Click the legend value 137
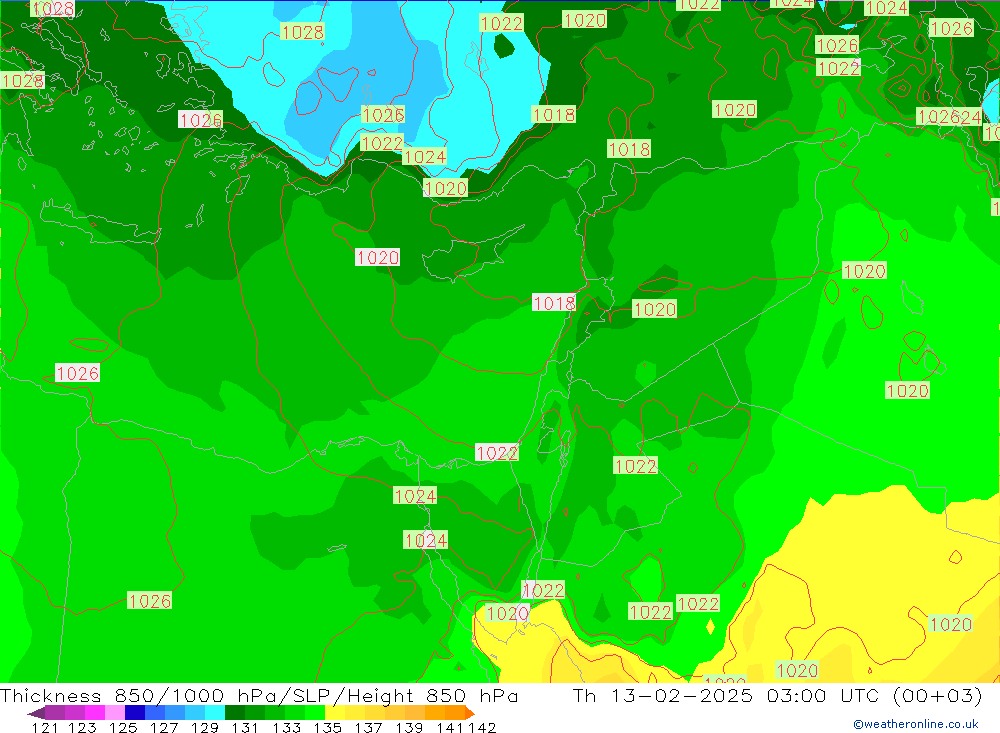The image size is (1000, 733). click(x=368, y=727)
